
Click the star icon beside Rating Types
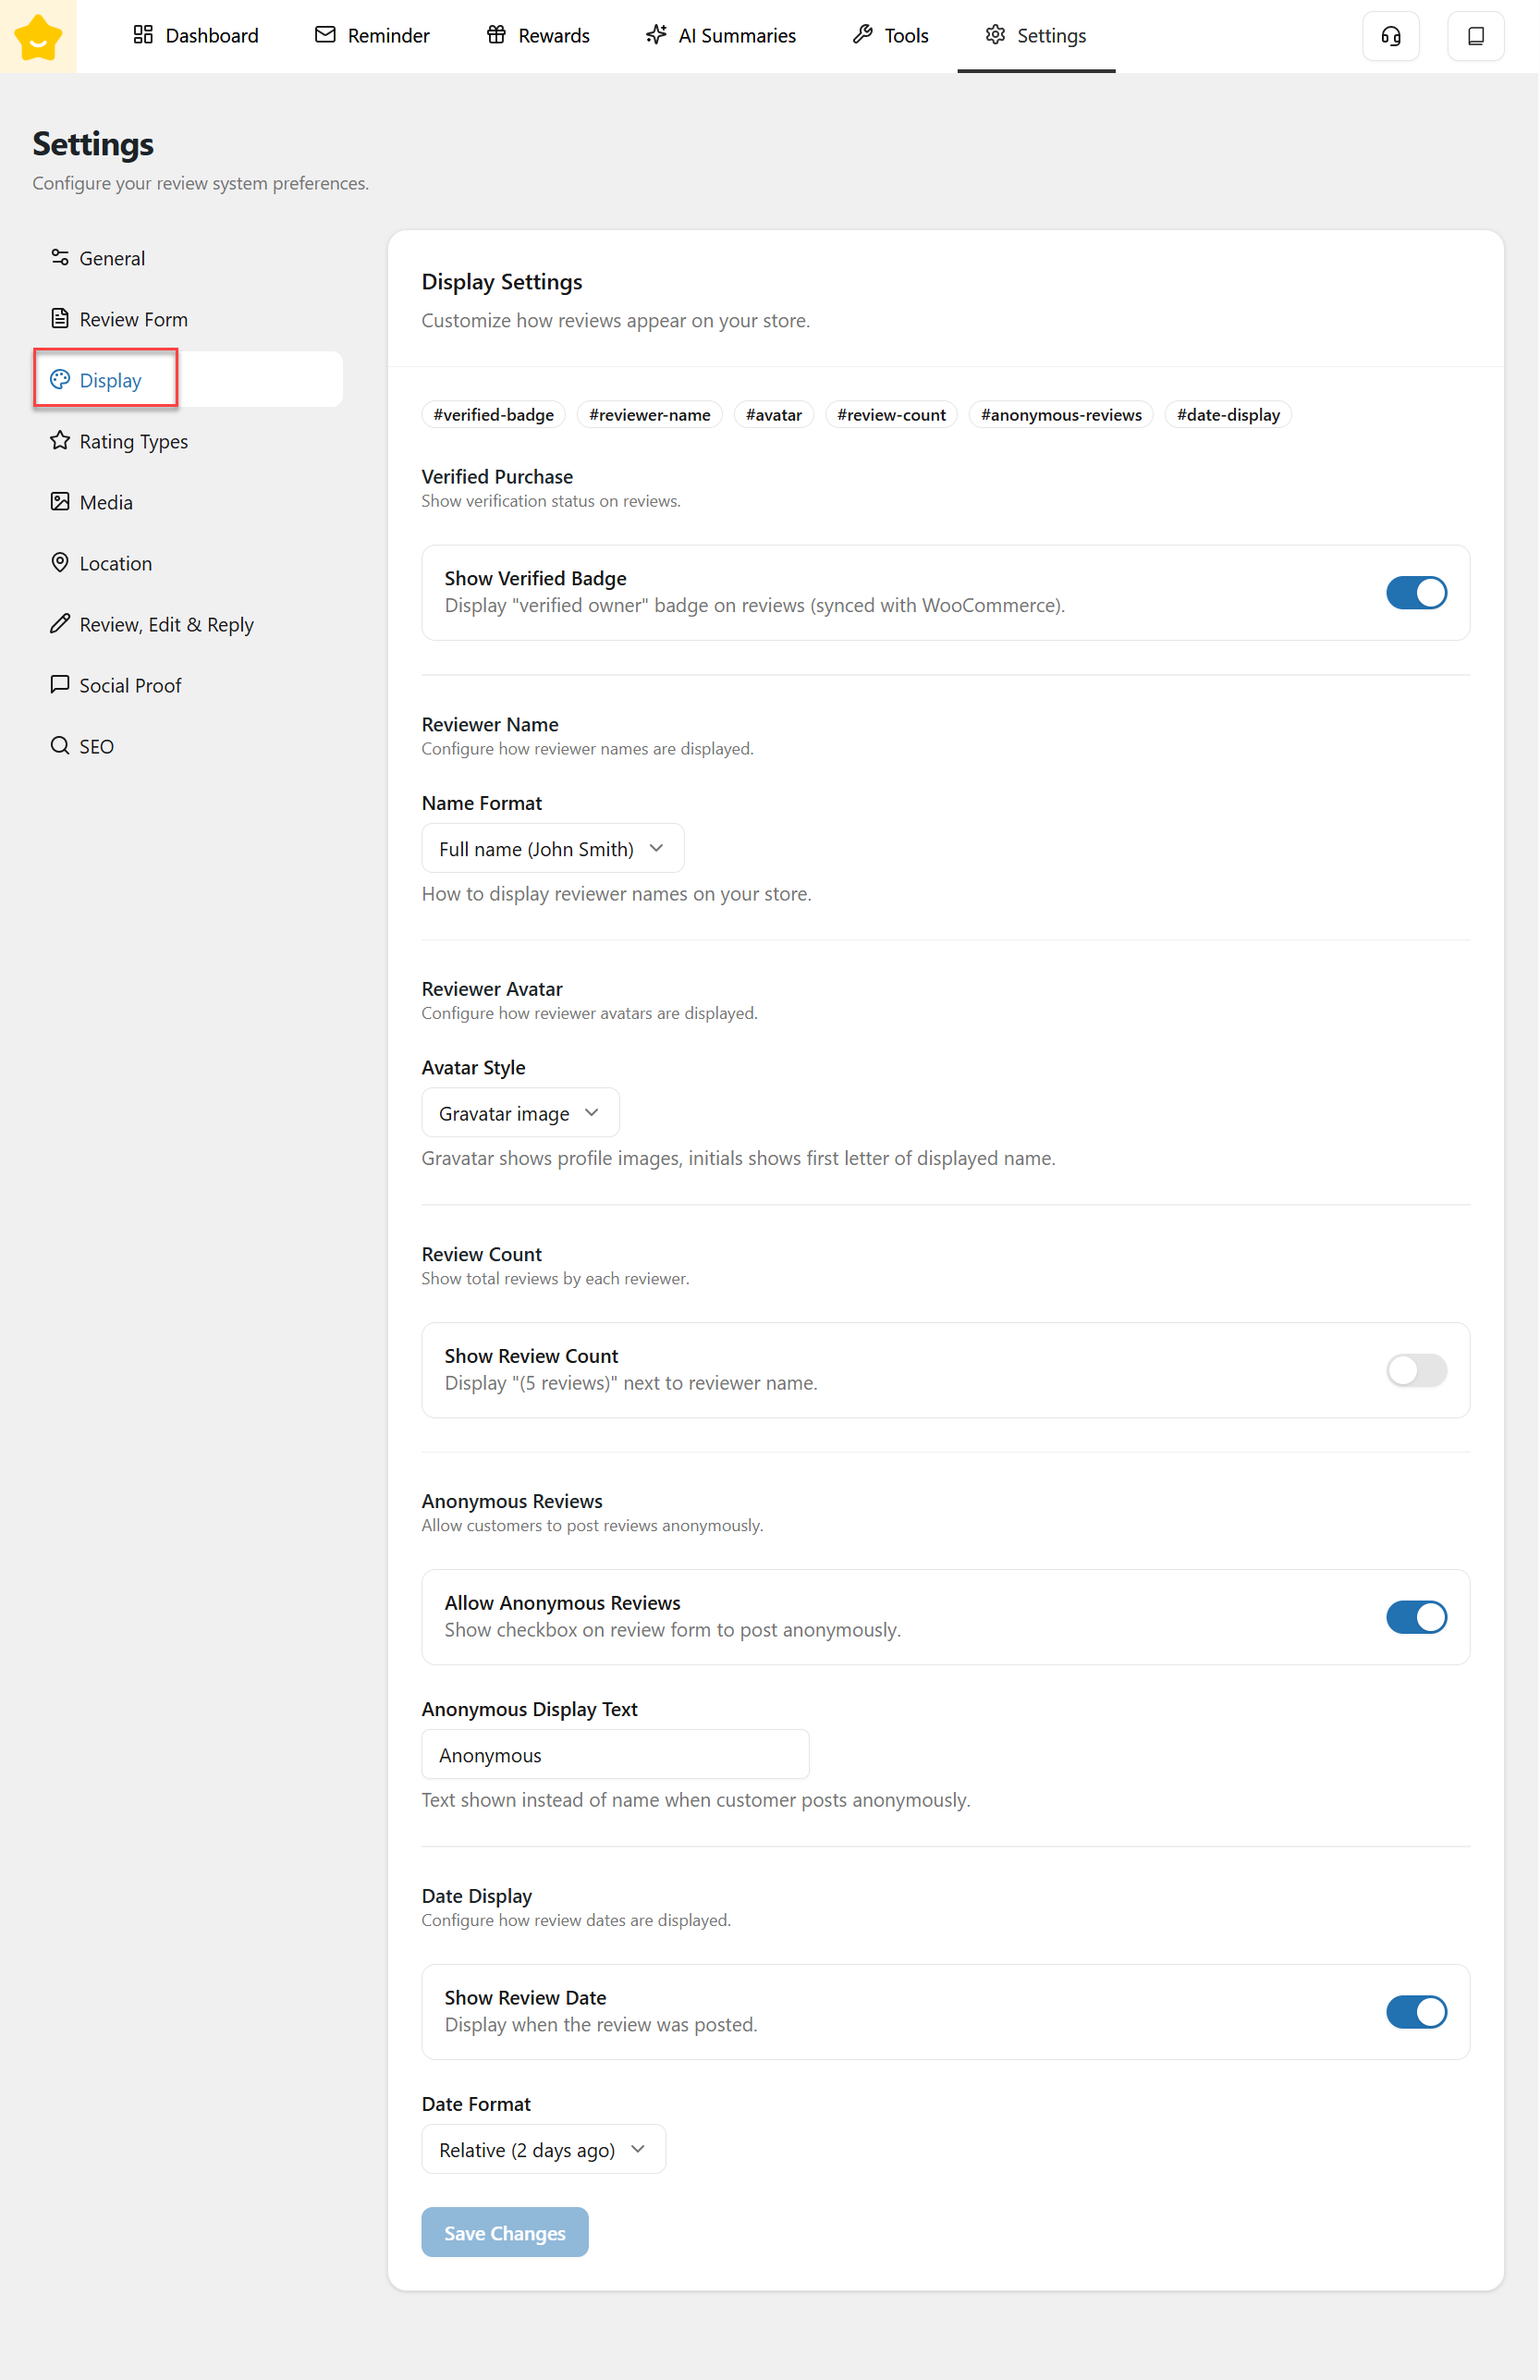pyautogui.click(x=60, y=441)
